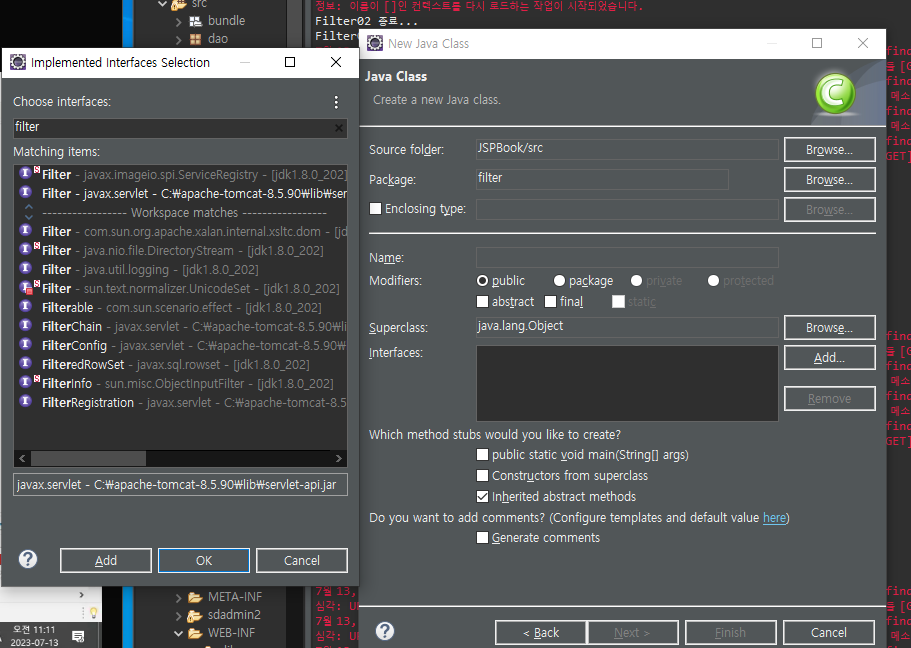Click the META-INF folder icon
911x648 pixels.
pyautogui.click(x=195, y=597)
